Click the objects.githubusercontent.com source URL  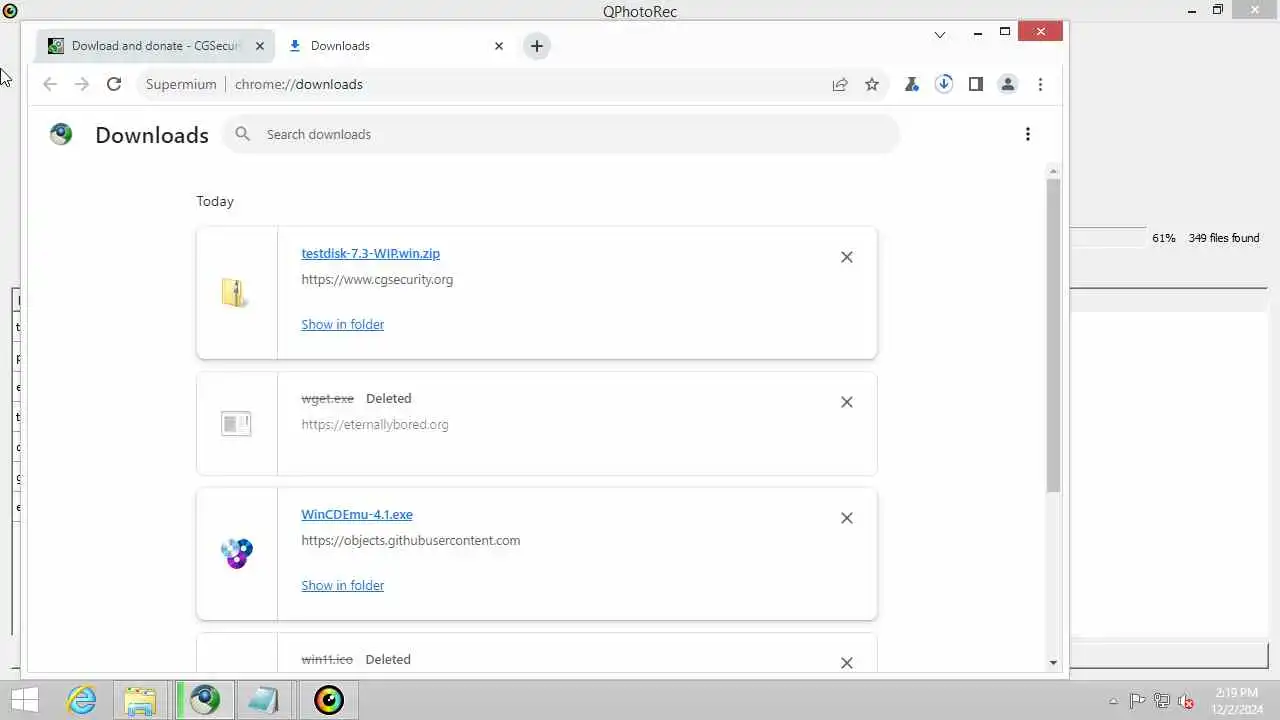point(411,541)
